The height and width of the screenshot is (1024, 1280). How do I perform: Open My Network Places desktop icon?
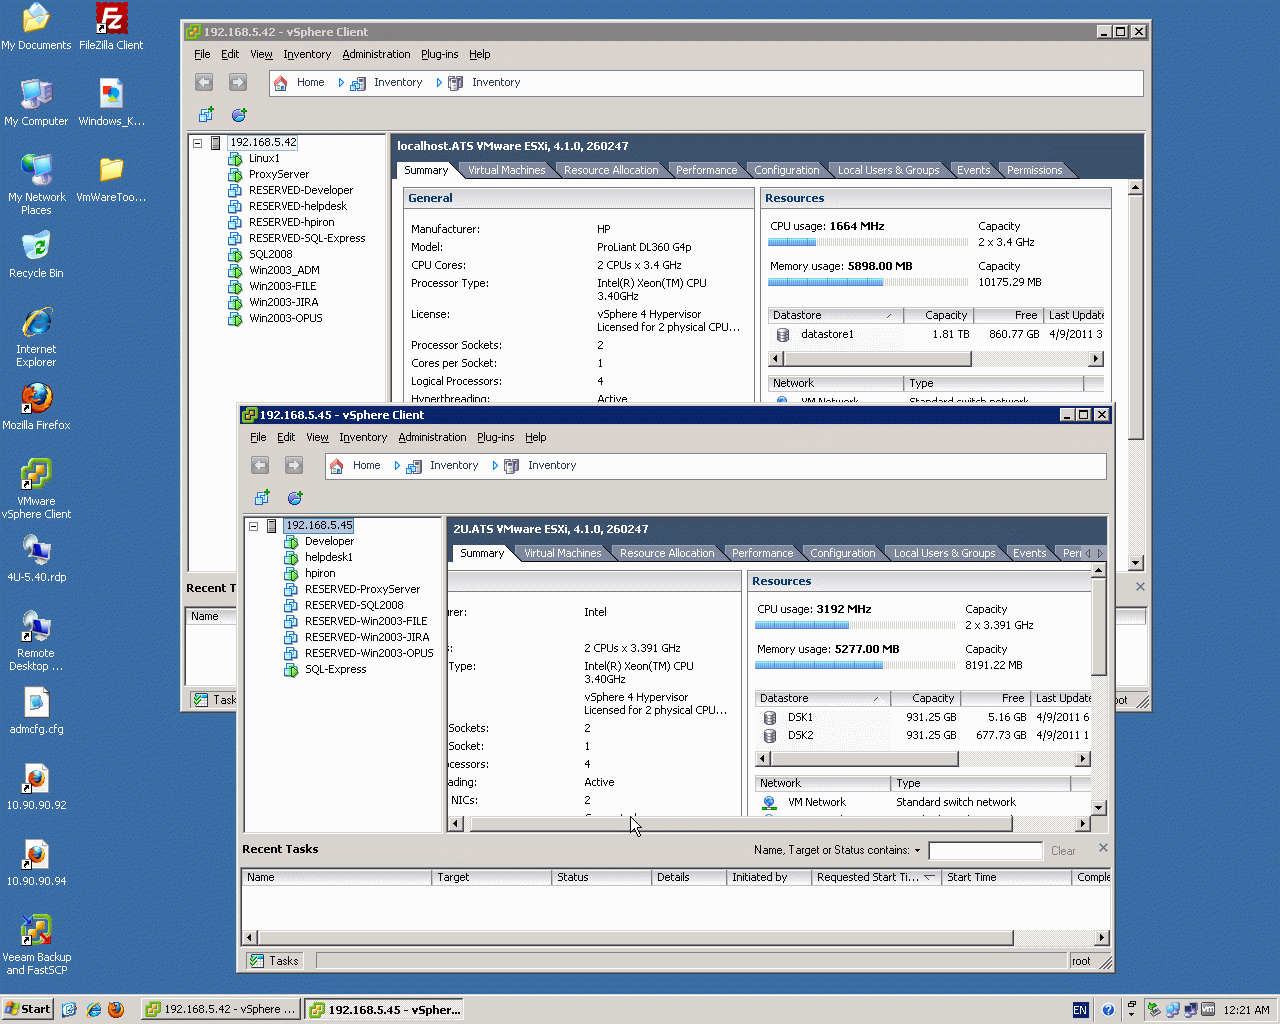pyautogui.click(x=36, y=185)
